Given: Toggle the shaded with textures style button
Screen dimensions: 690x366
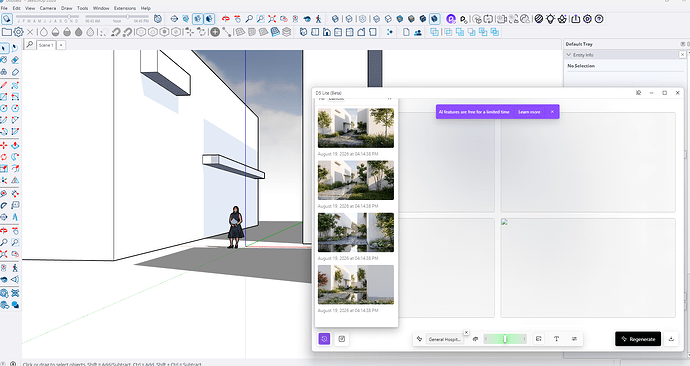Looking at the screenshot, I should [x=411, y=19].
